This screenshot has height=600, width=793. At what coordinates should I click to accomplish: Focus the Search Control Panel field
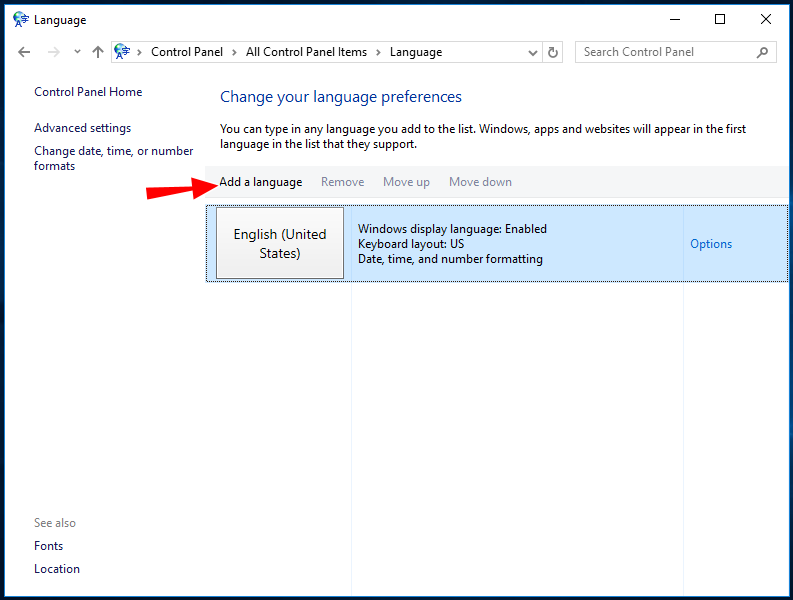tap(676, 52)
